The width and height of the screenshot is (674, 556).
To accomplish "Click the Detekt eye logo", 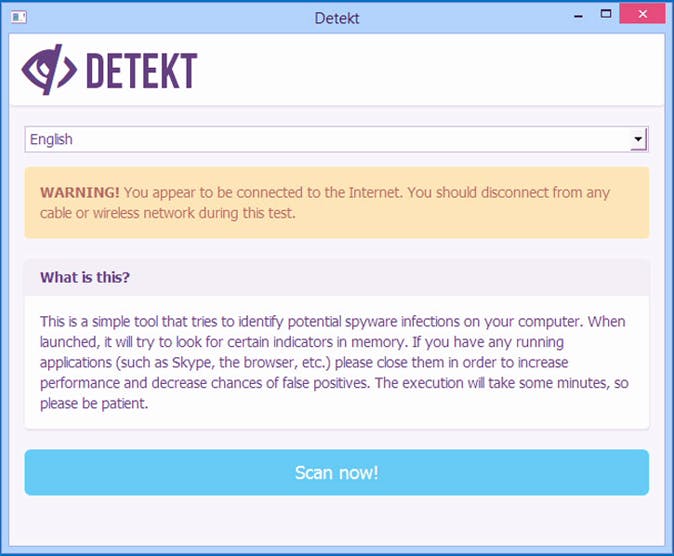I will tap(49, 70).
